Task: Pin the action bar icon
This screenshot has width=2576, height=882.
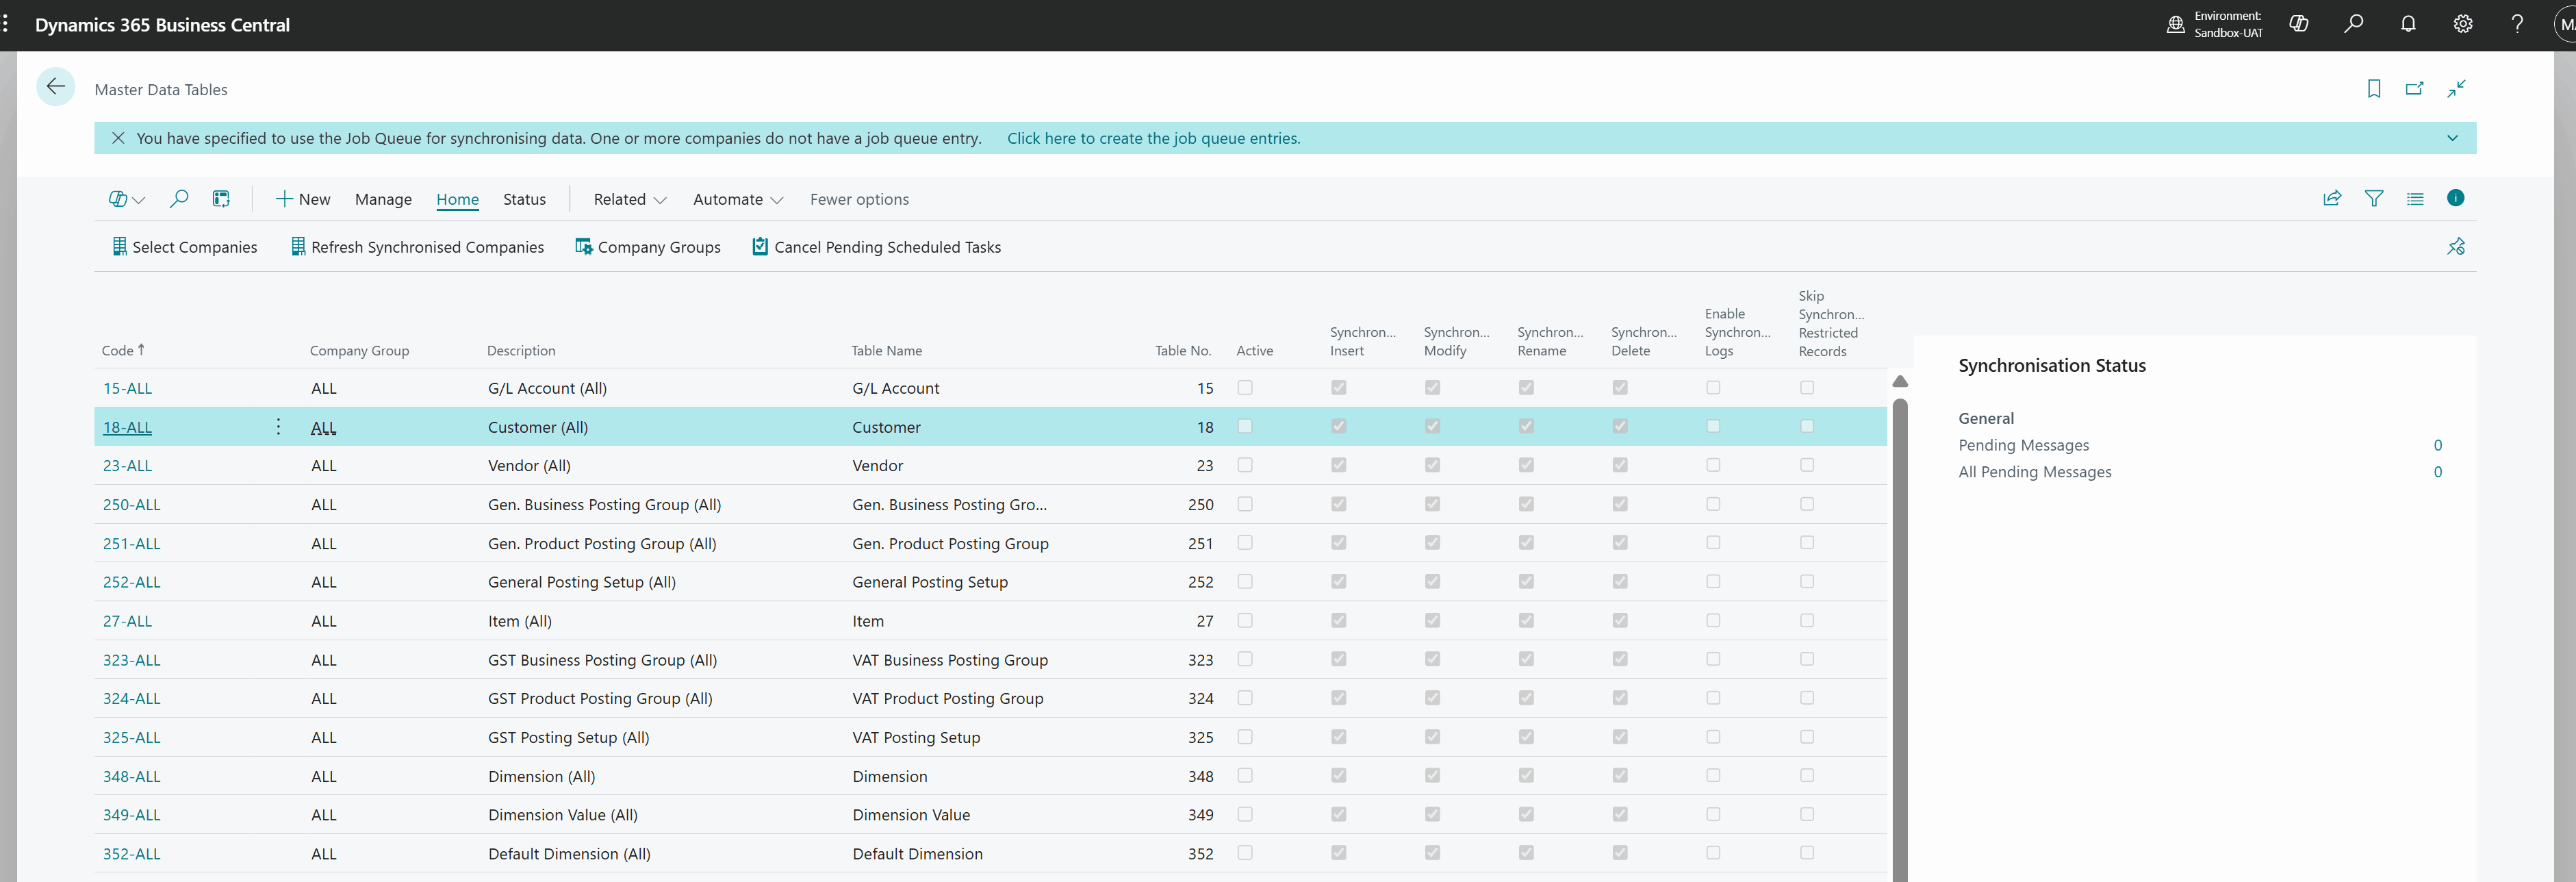Action: tap(2456, 246)
